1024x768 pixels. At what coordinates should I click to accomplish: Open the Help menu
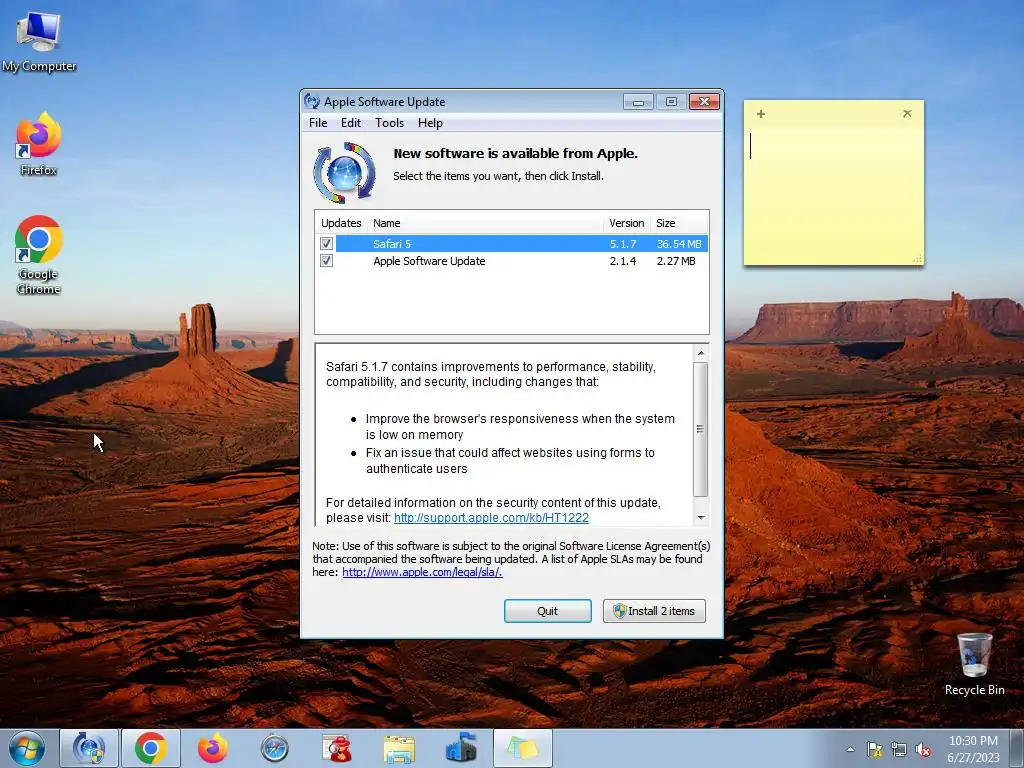[430, 123]
